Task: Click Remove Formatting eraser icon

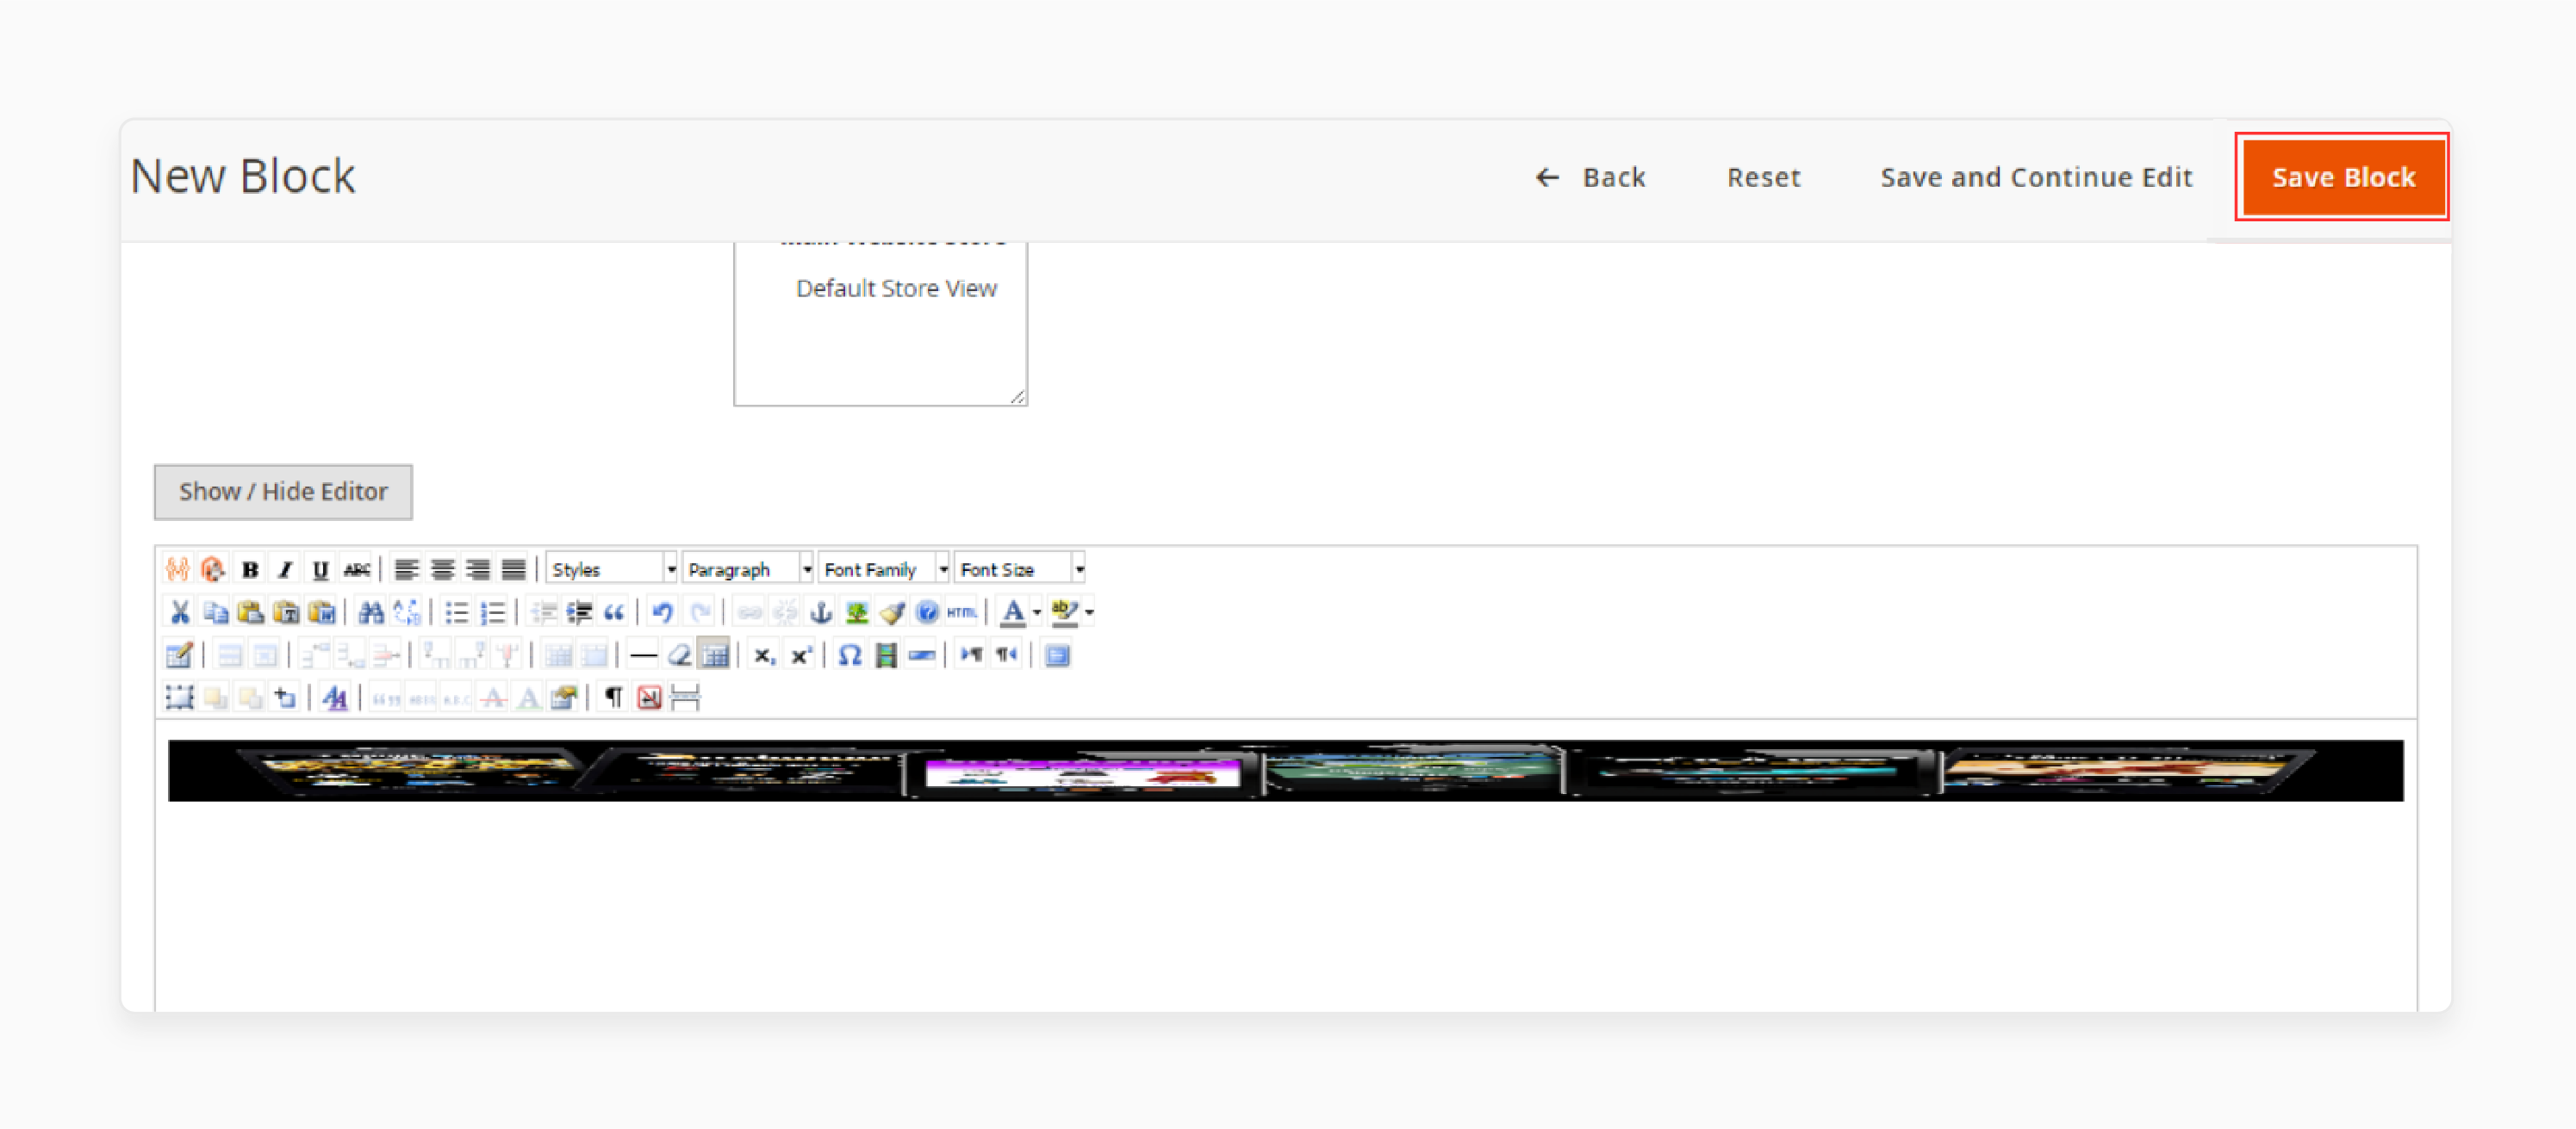Action: click(x=680, y=655)
